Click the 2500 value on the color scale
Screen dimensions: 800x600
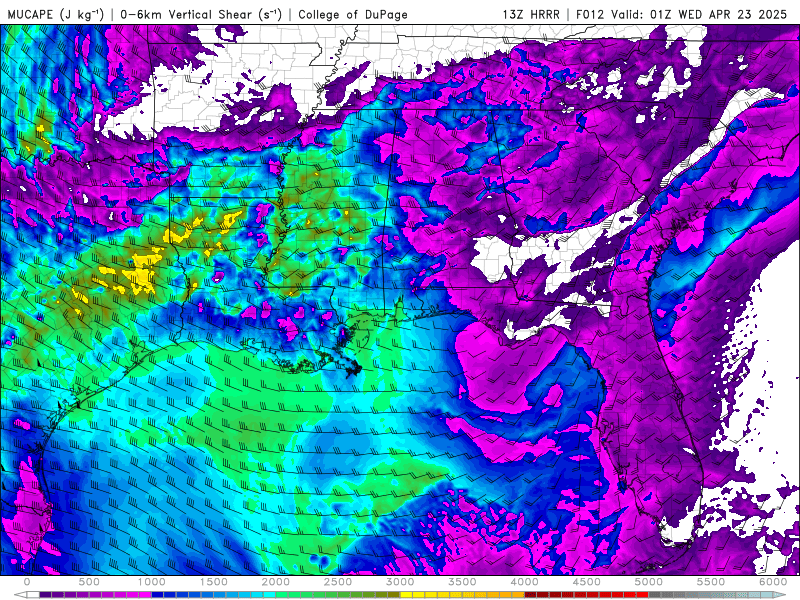[x=338, y=582]
